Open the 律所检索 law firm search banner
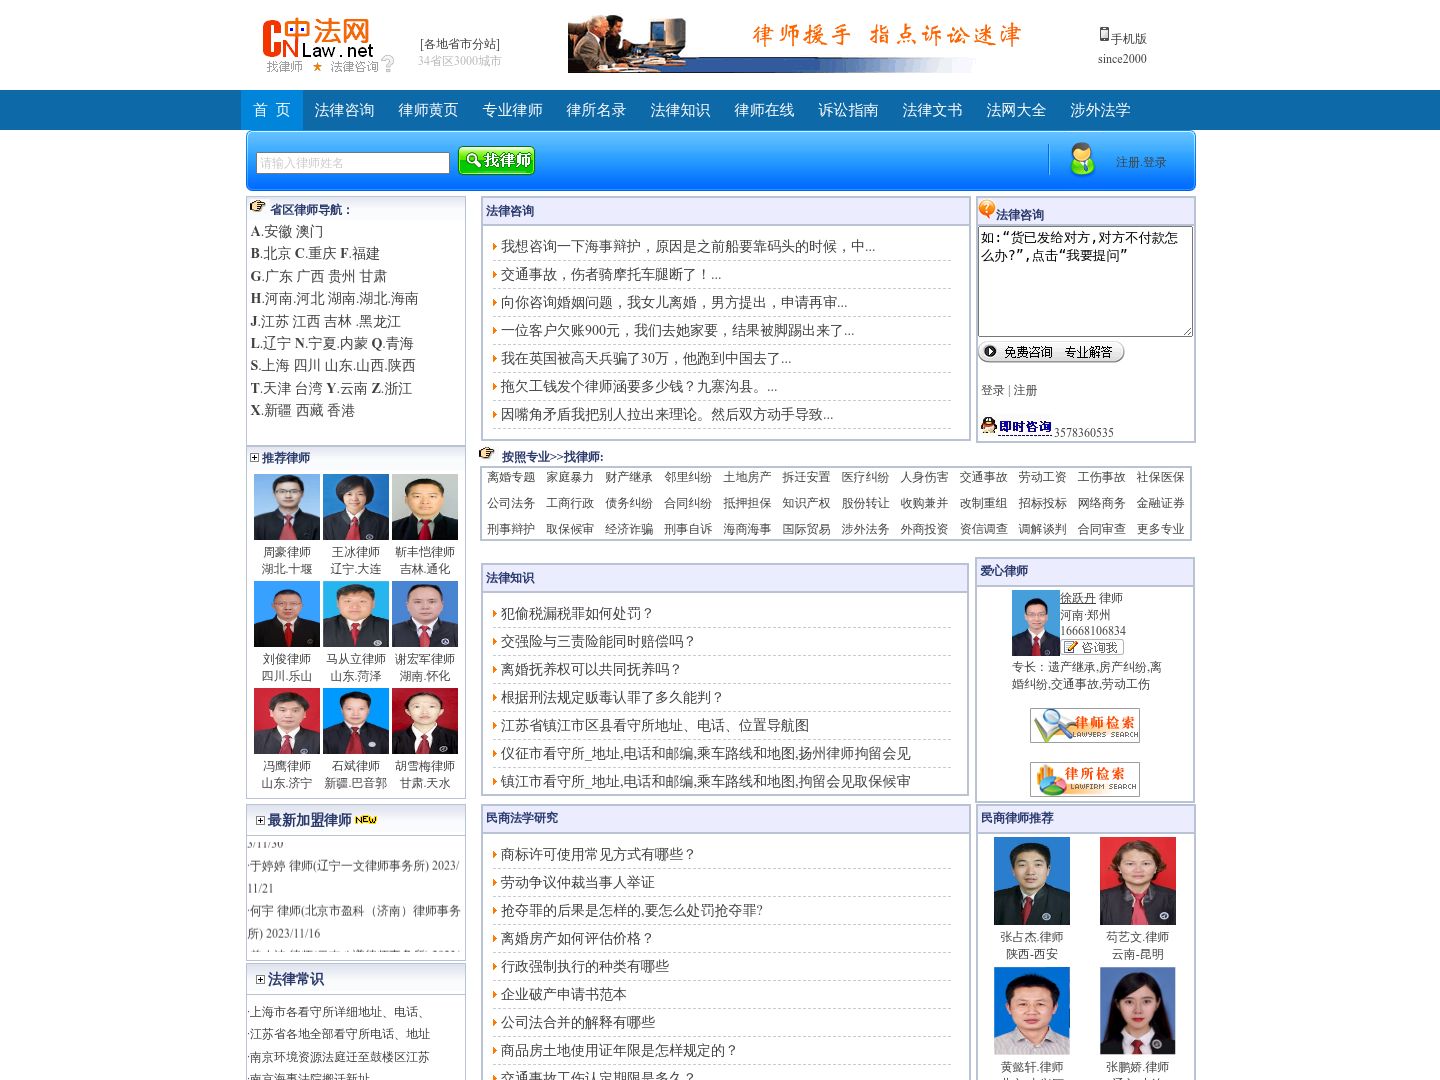This screenshot has height=1080, width=1440. (x=1085, y=779)
